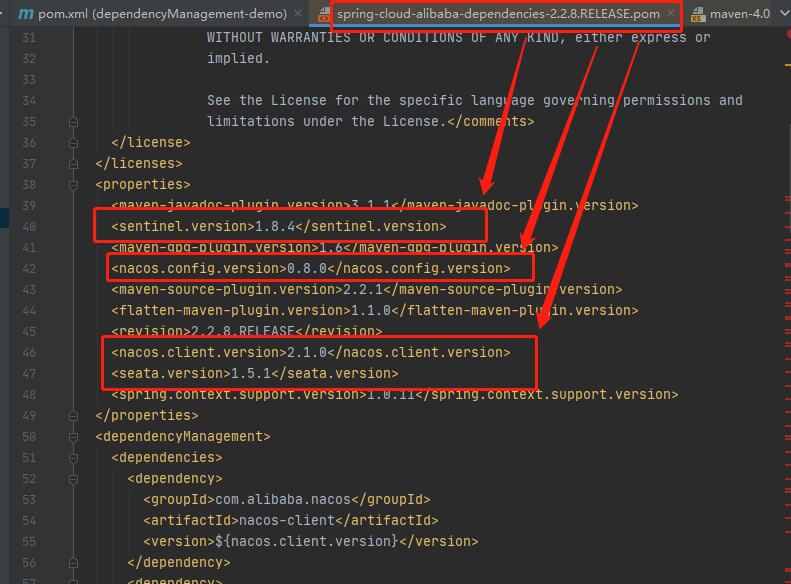Click artifactId nacos-client line
Viewport: 791px width, 584px height.
(x=291, y=520)
